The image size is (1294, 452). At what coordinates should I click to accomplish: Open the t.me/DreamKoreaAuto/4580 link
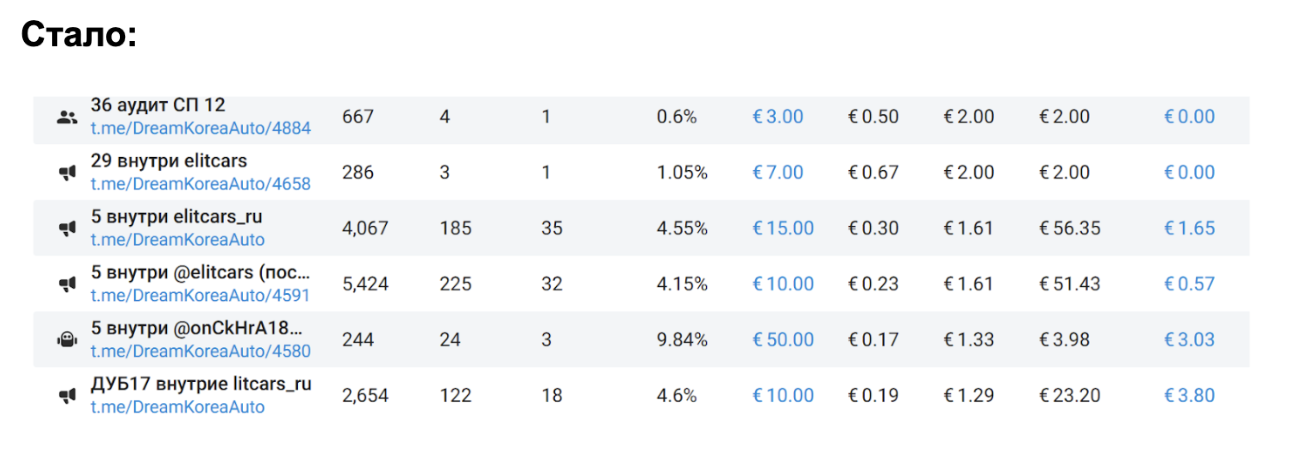200,351
